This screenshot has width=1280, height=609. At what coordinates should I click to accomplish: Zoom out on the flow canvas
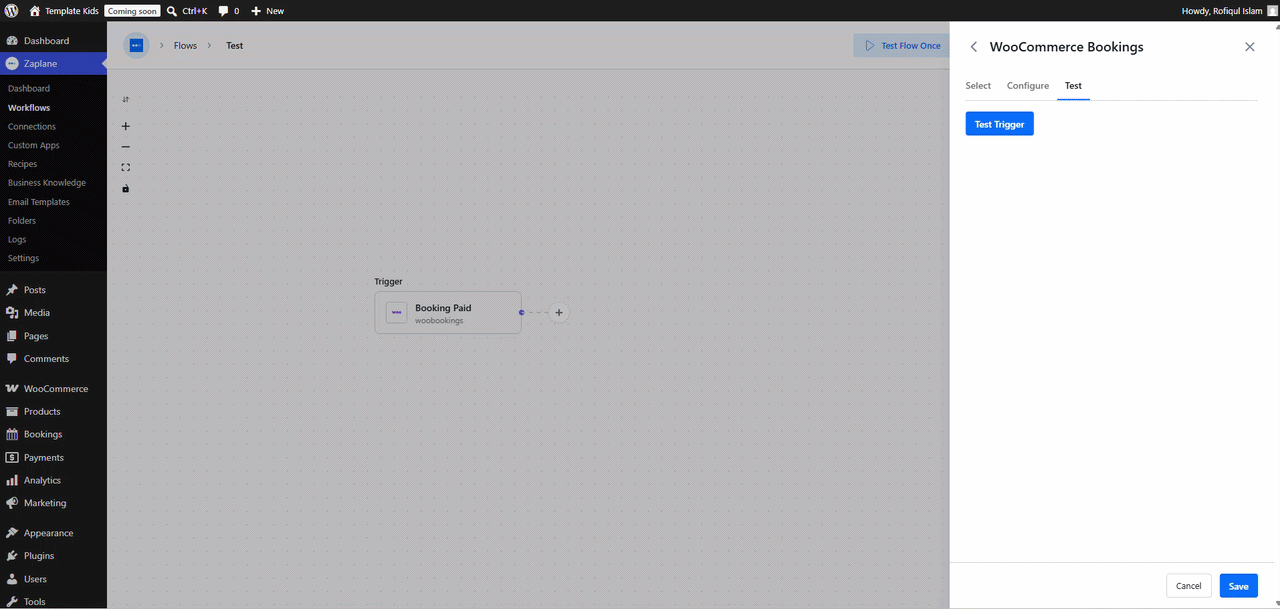pos(125,147)
